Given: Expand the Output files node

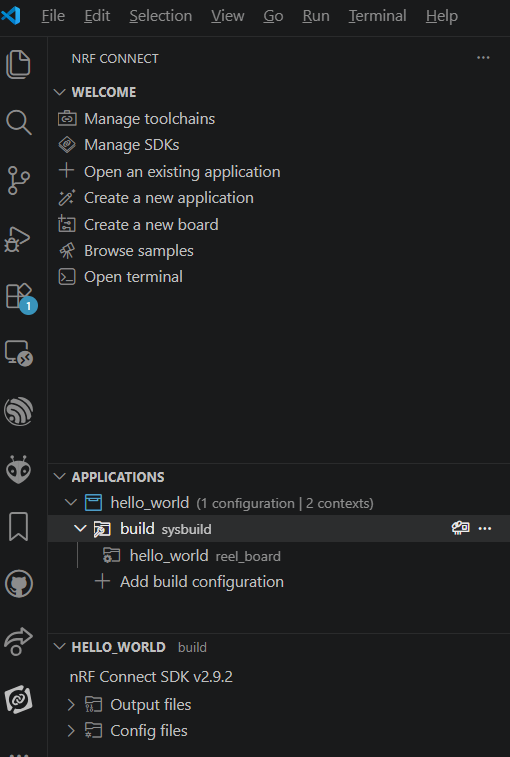Looking at the screenshot, I should (71, 705).
